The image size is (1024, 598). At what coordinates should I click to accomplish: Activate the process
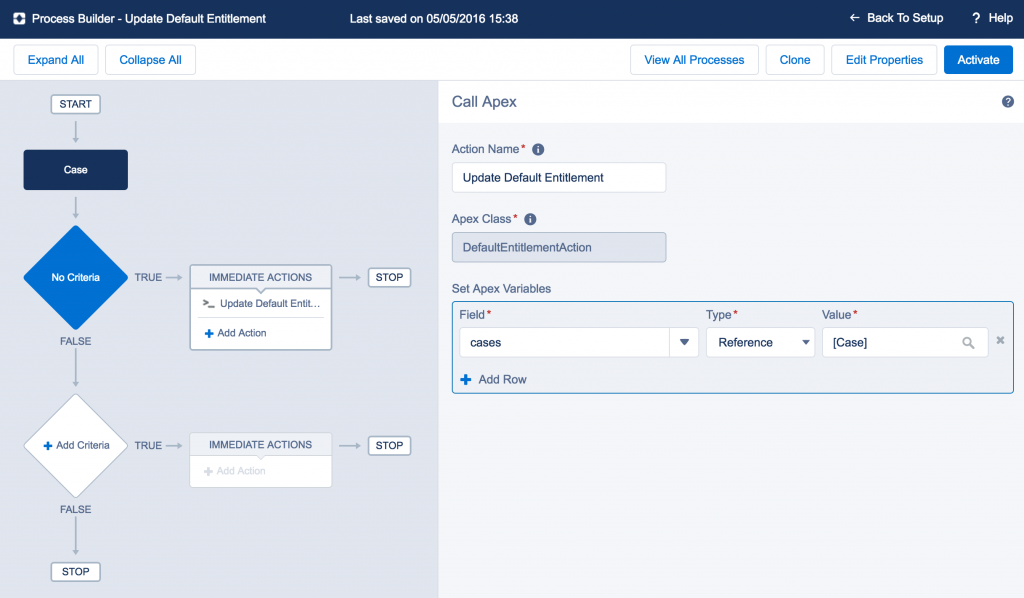coord(978,60)
